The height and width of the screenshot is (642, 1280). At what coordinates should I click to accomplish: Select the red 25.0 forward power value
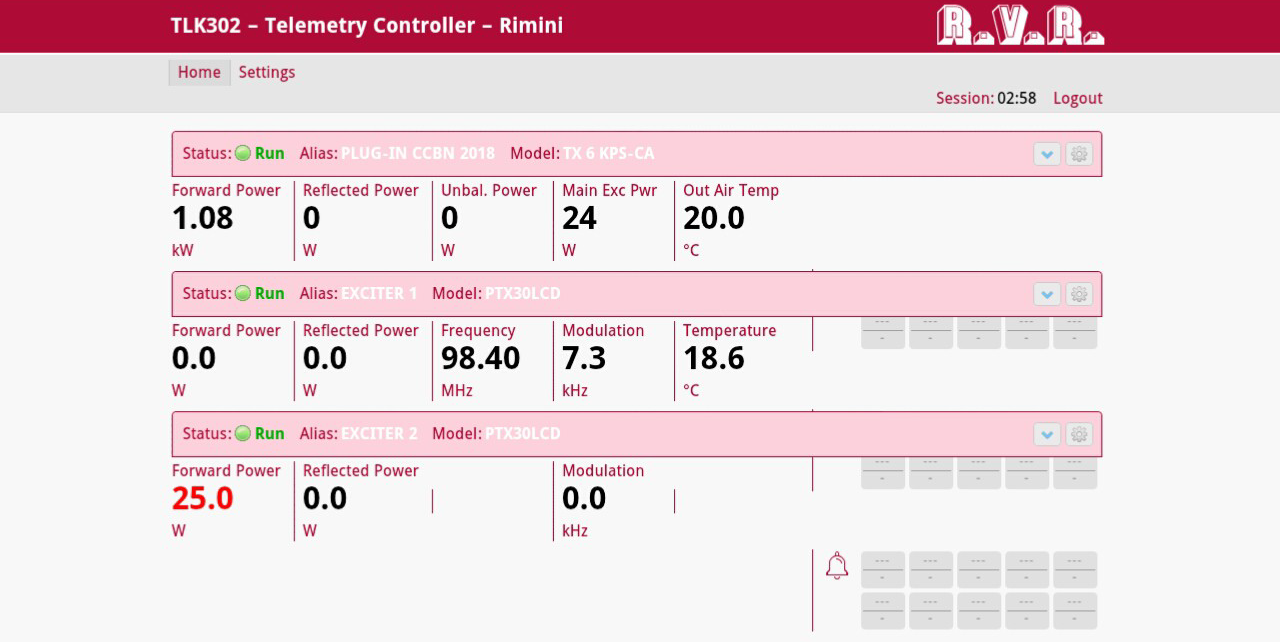click(203, 498)
